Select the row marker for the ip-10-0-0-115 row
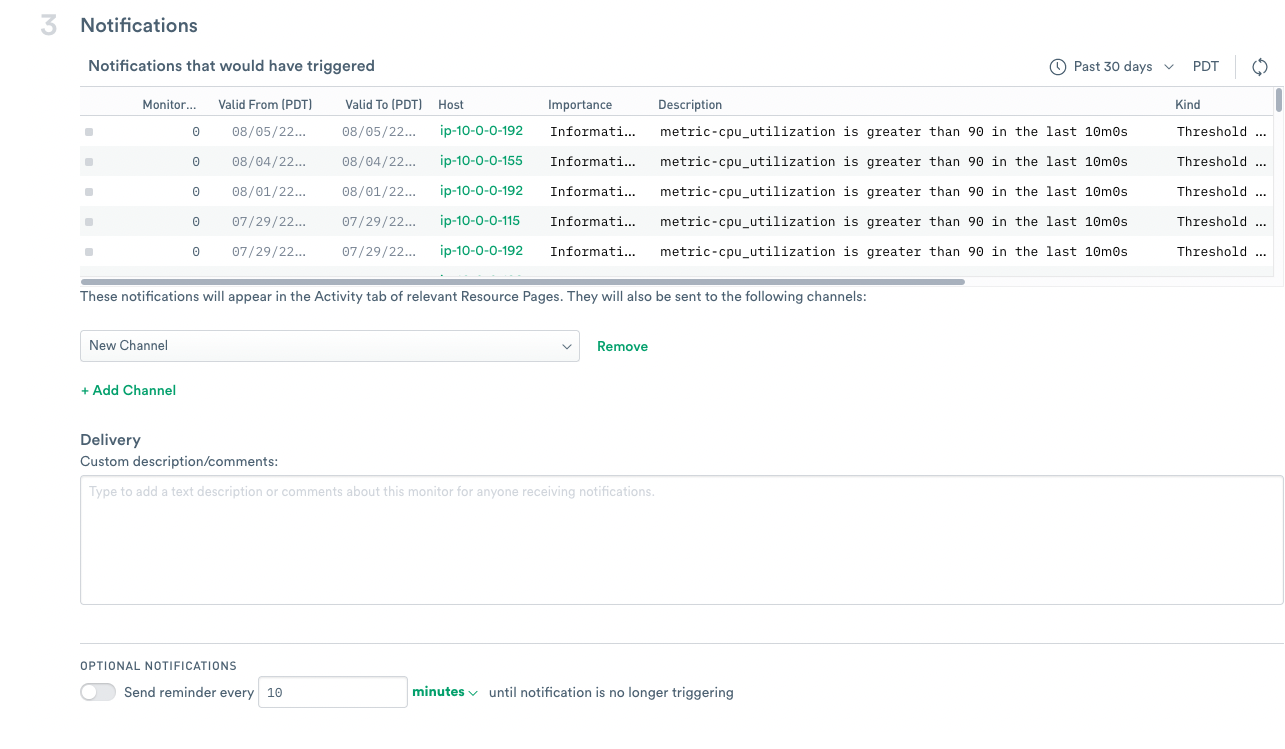The image size is (1285, 749). tap(88, 222)
